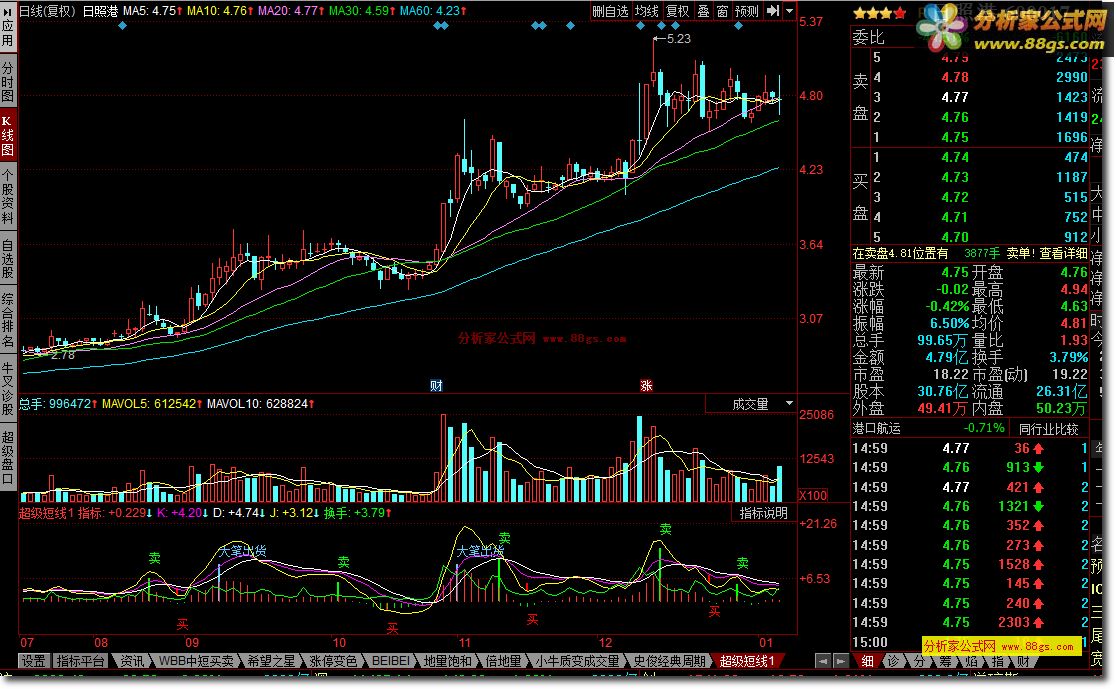Click the 港口航运 sector name
Screen dimensions: 1116x689
(877, 428)
